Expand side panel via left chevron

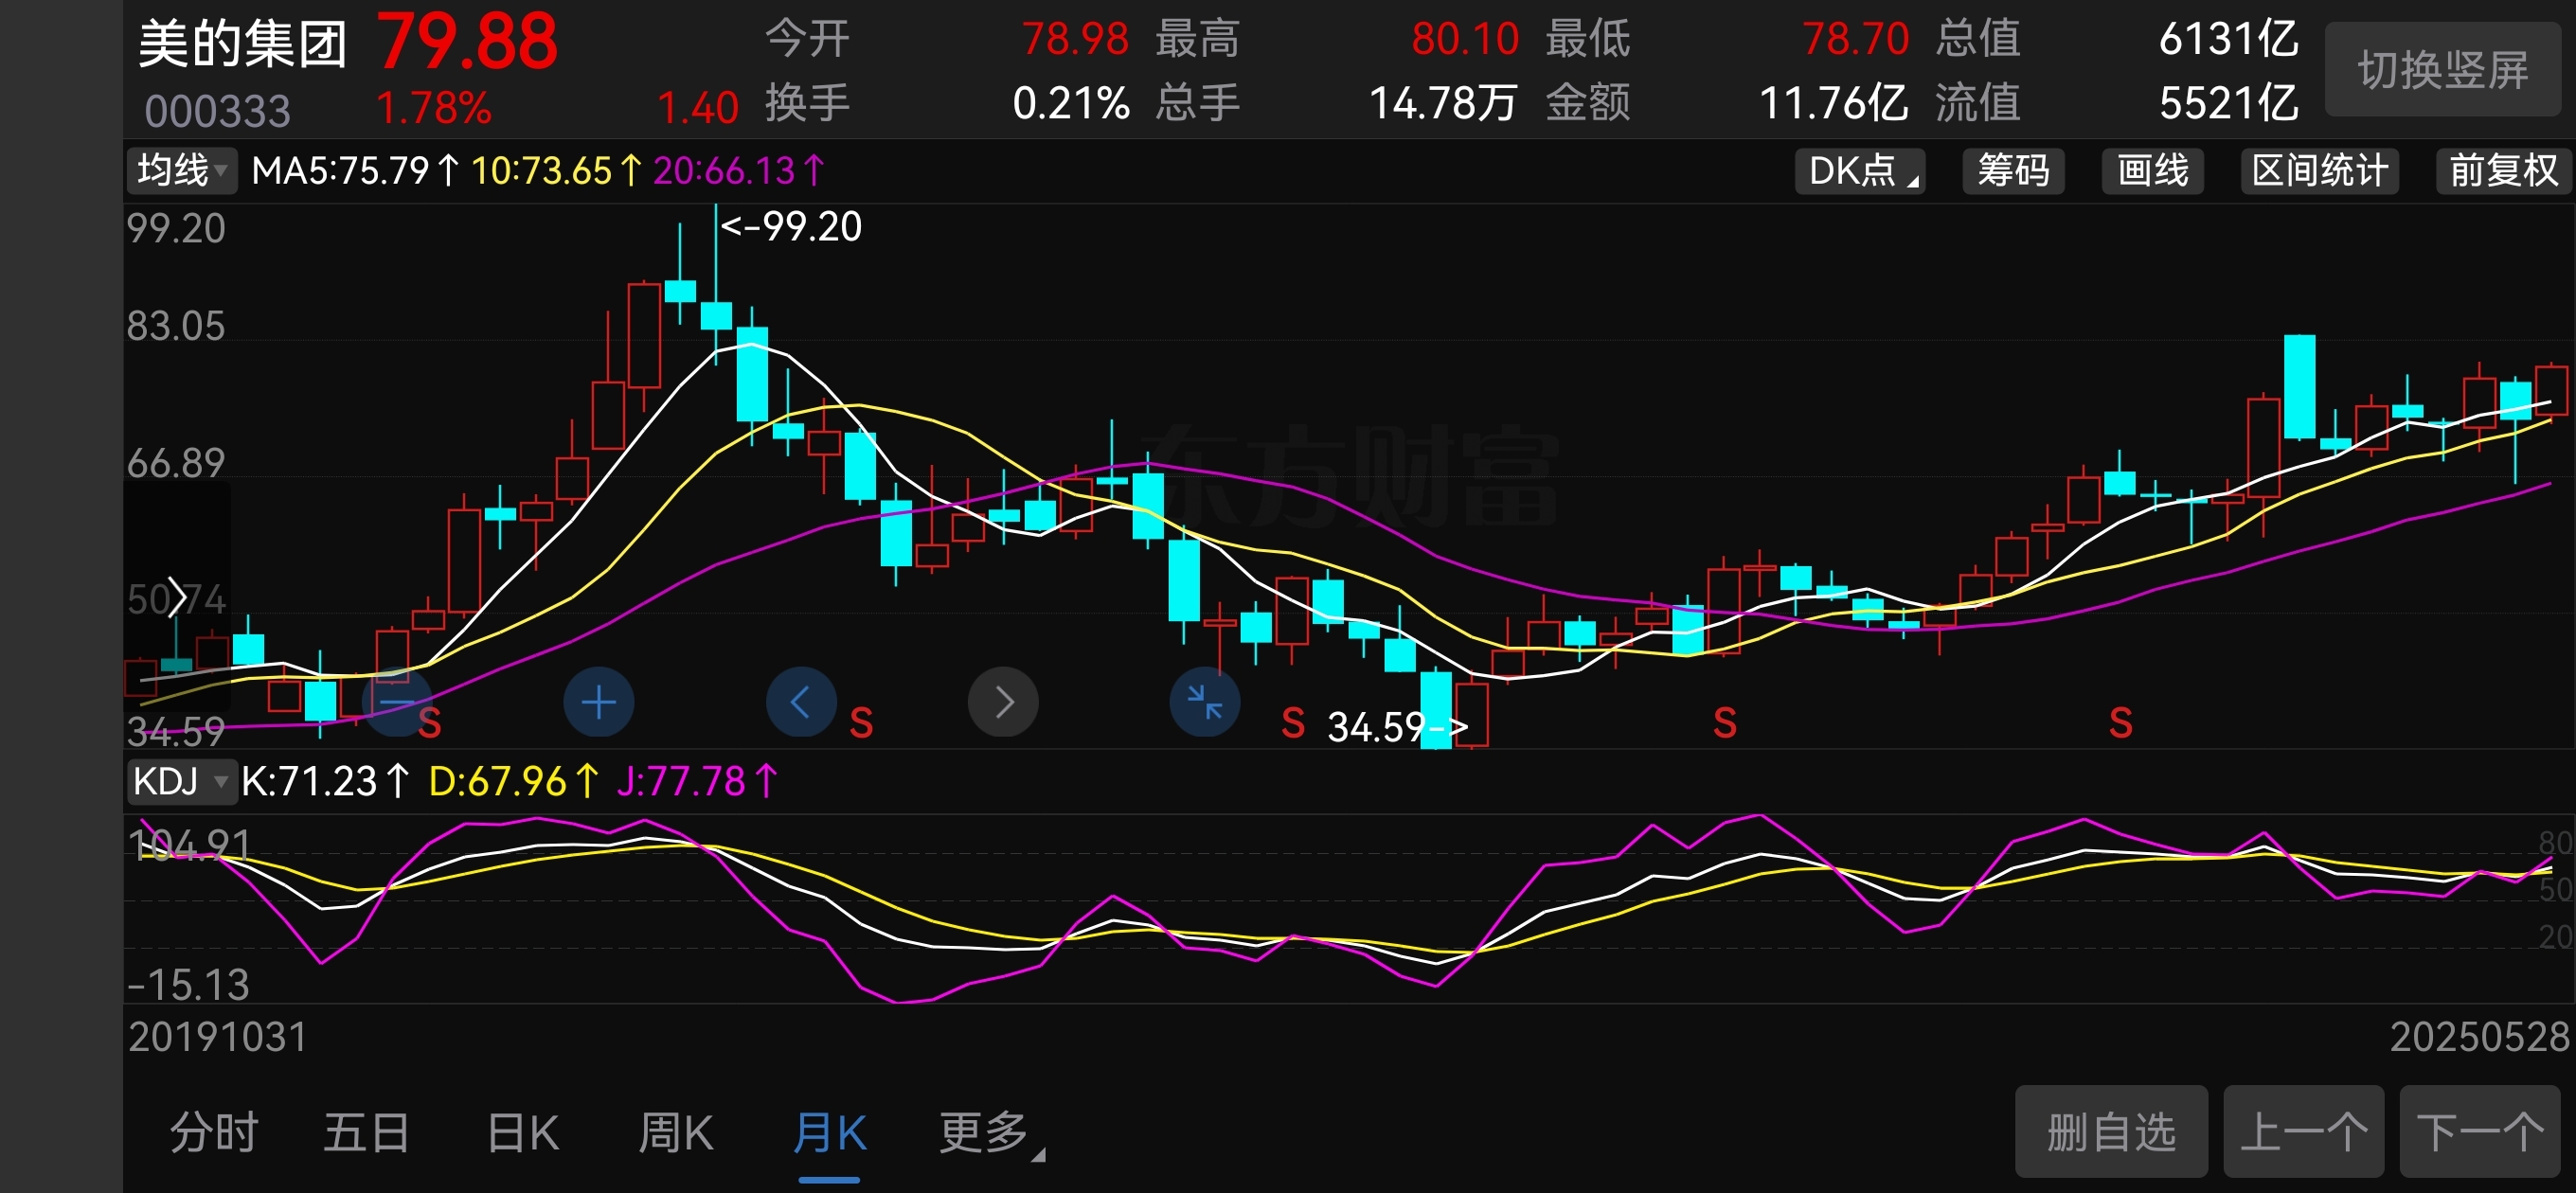177,597
